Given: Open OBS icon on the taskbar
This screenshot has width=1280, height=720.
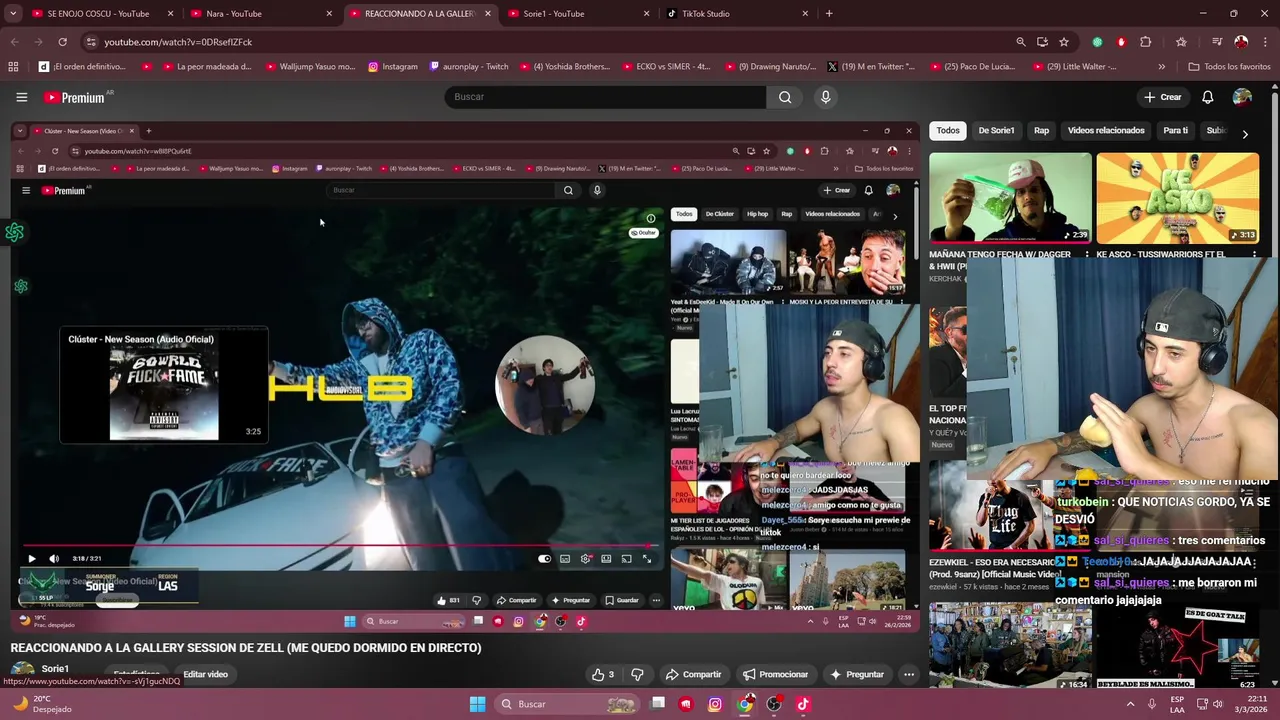Looking at the screenshot, I should click(774, 704).
